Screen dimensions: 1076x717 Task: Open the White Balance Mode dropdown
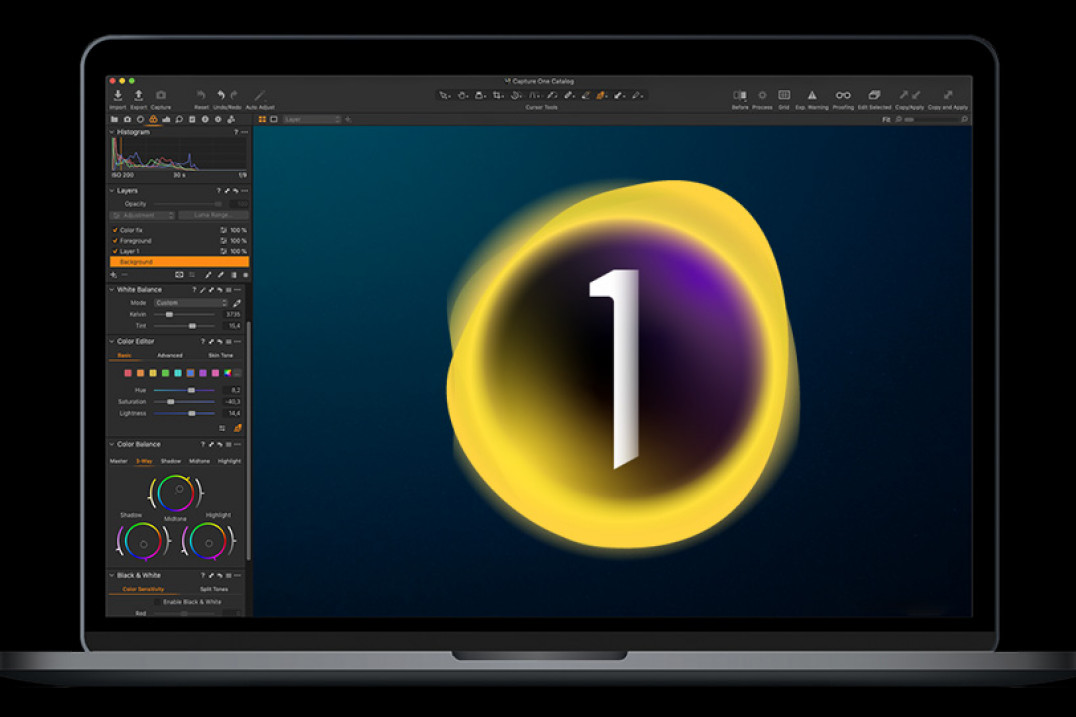tap(191, 302)
